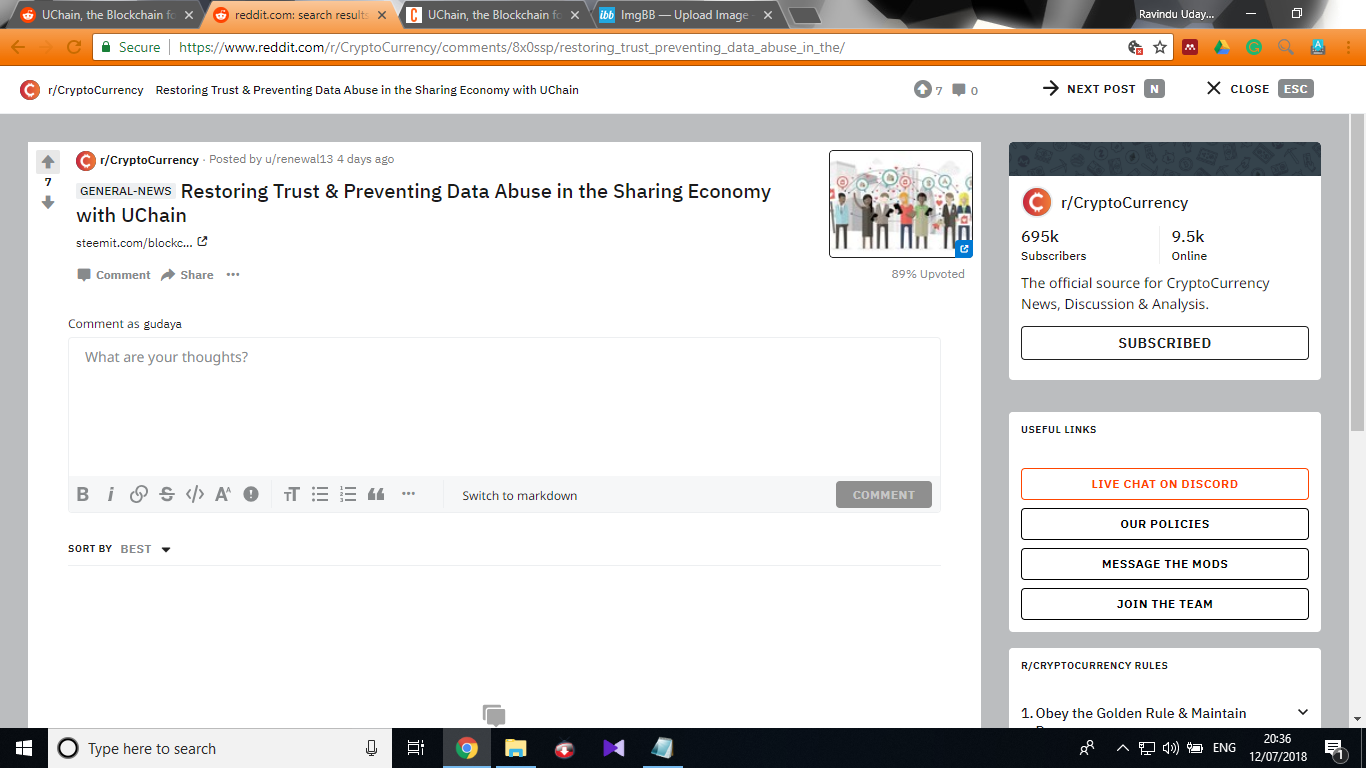
Task: Switch the editor to markdown mode
Action: [x=519, y=495]
